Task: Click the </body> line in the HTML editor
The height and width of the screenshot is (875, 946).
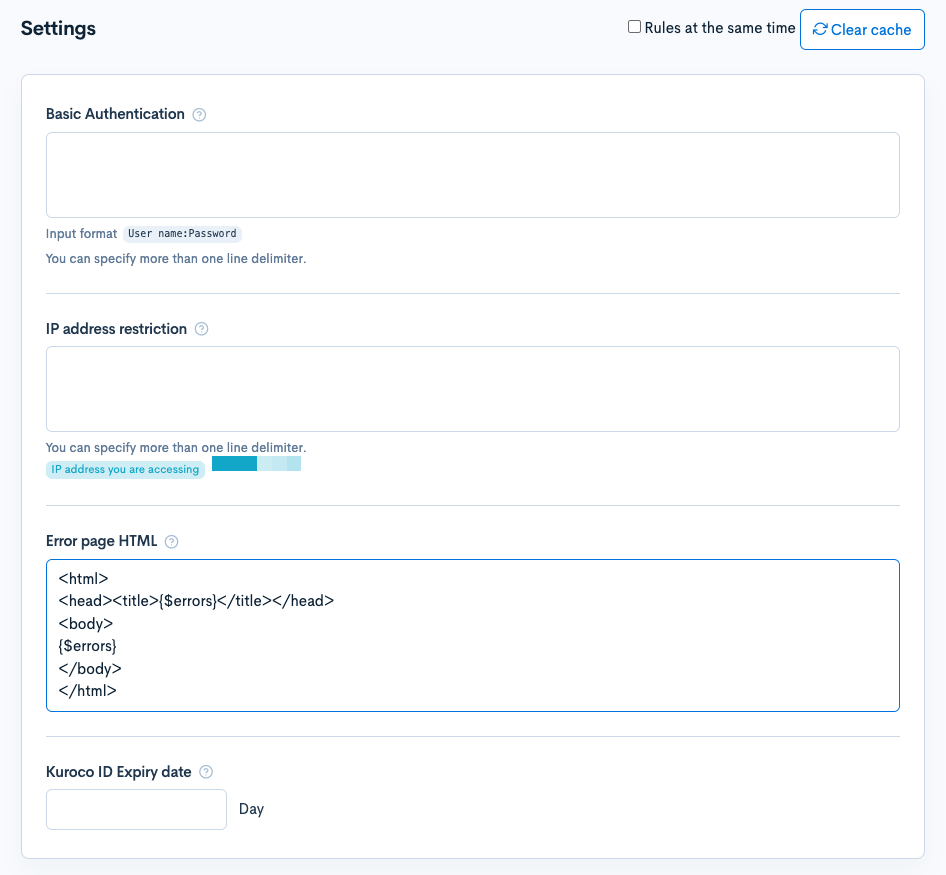Action: click(x=90, y=668)
